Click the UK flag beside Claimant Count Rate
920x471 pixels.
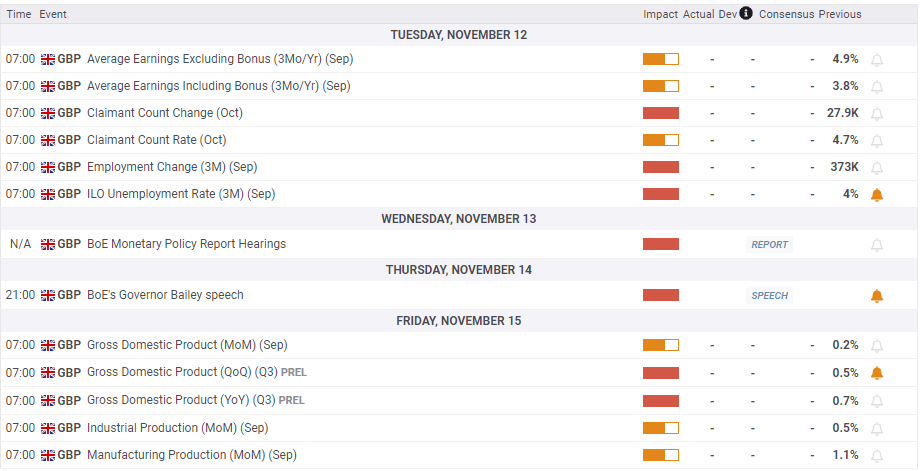click(x=48, y=140)
